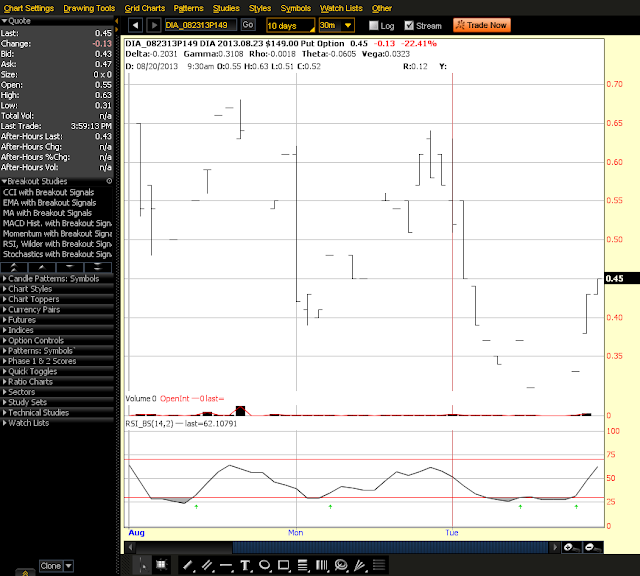Collapse the Quote panel

(x=4, y=21)
